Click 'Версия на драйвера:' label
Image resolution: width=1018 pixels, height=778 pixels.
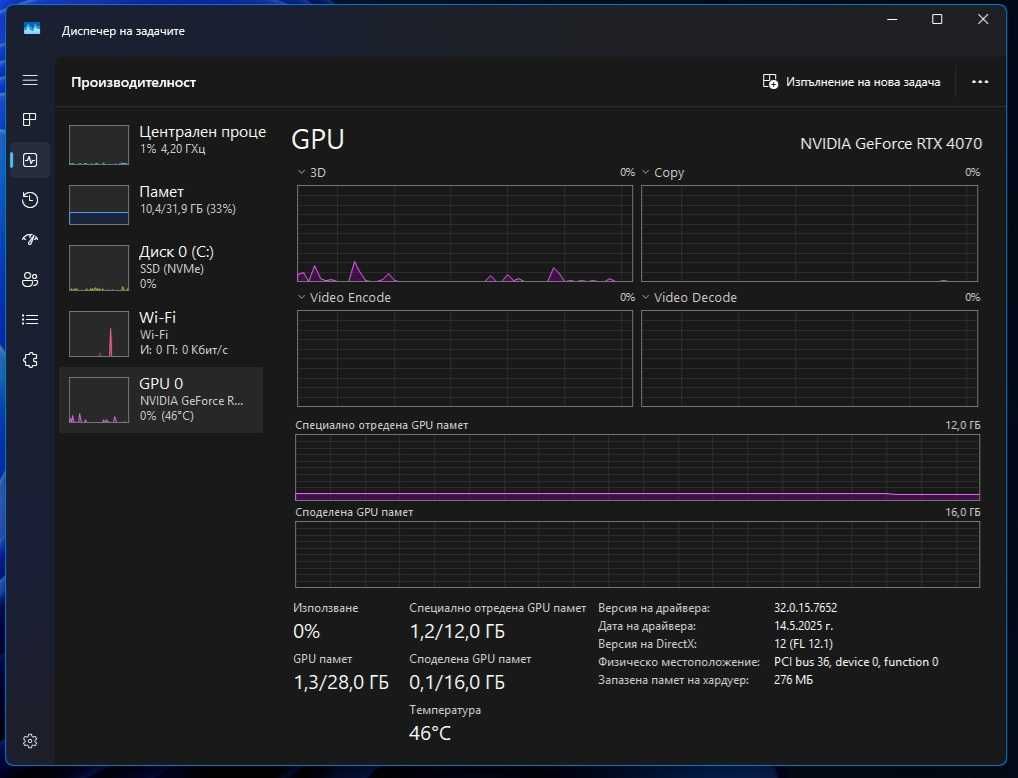(654, 608)
